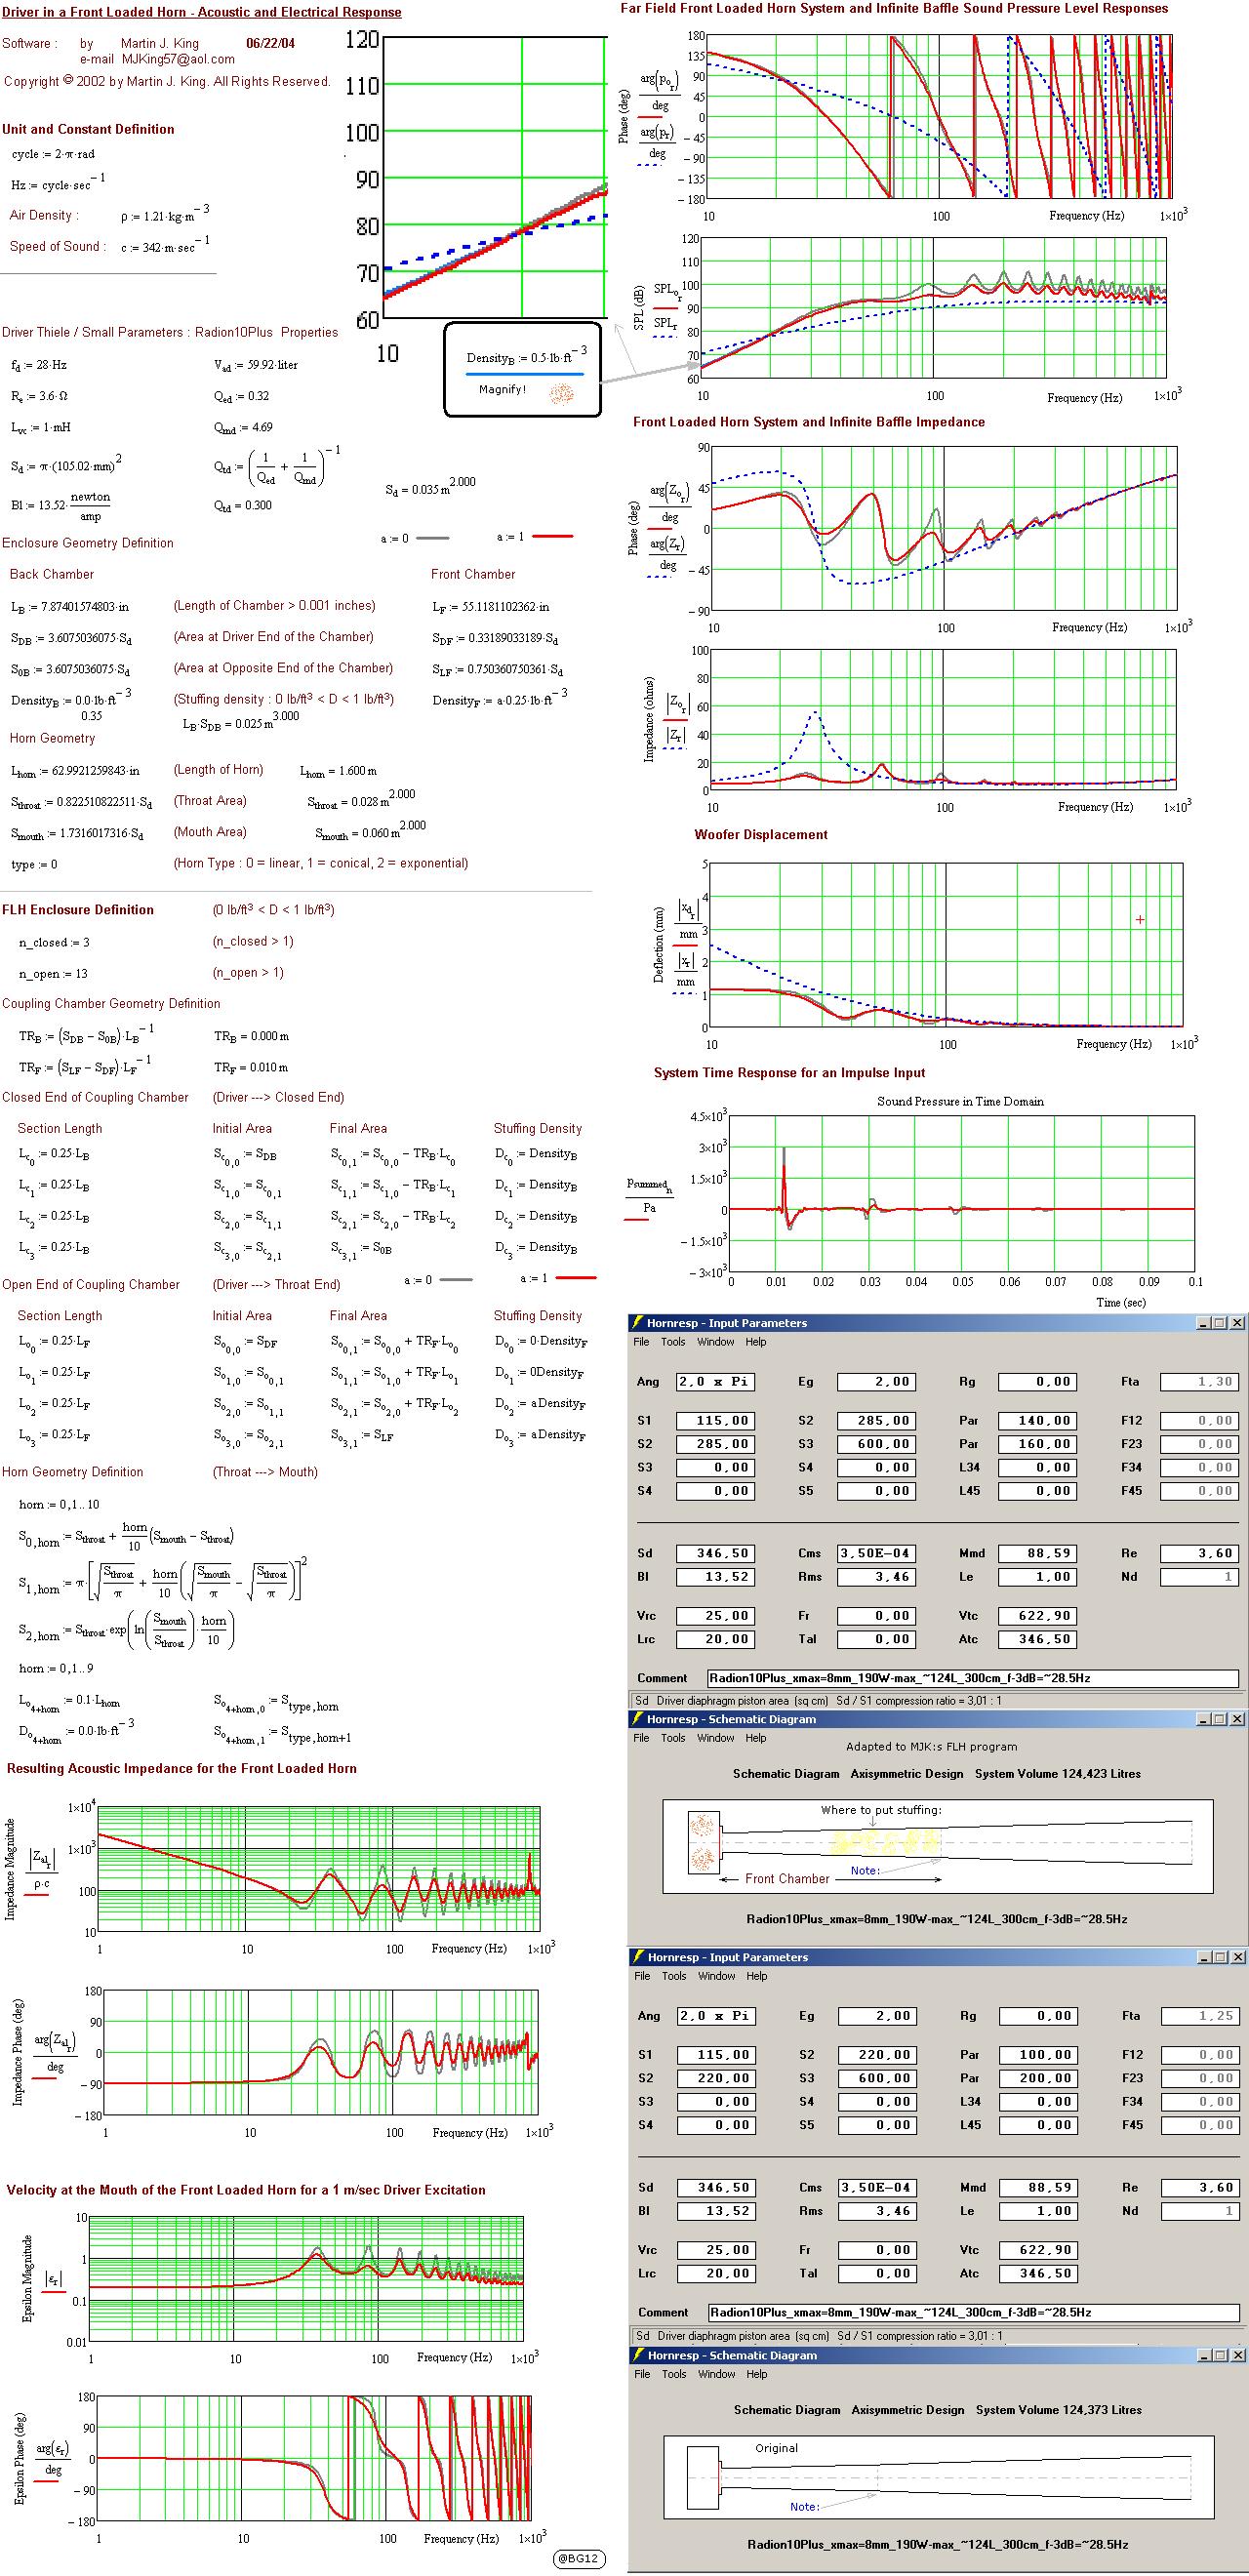This screenshot has width=1249, height=2576.
Task: Click Cms field in Input Parameters window with Fta 1,30
Action: [x=877, y=1553]
